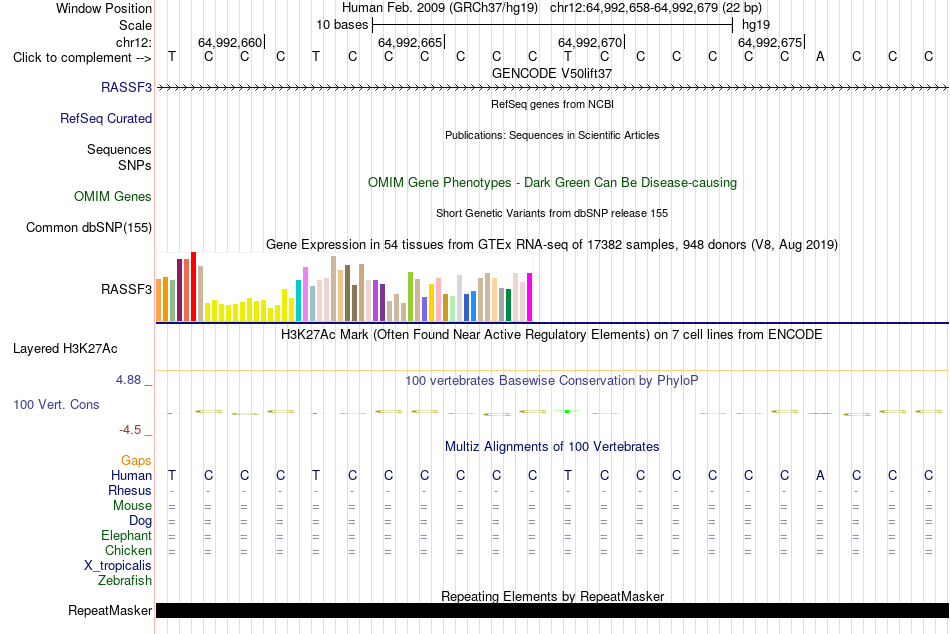Select the Rhesus species row label

click(130, 490)
